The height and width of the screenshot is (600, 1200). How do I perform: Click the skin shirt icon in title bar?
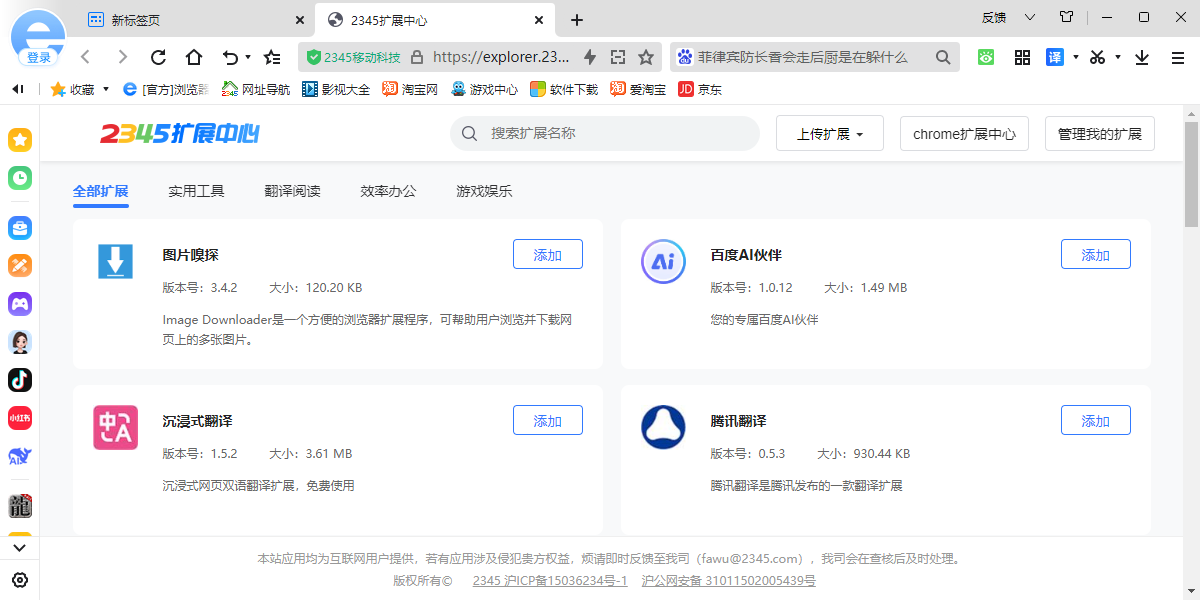[1066, 17]
